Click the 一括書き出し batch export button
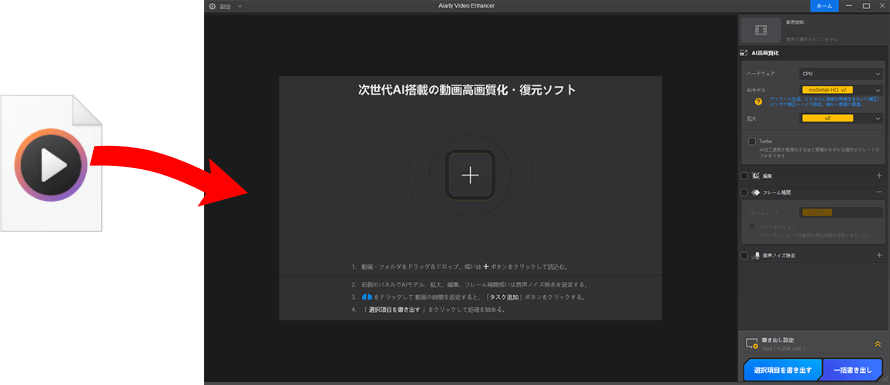This screenshot has width=890, height=385. point(853,370)
